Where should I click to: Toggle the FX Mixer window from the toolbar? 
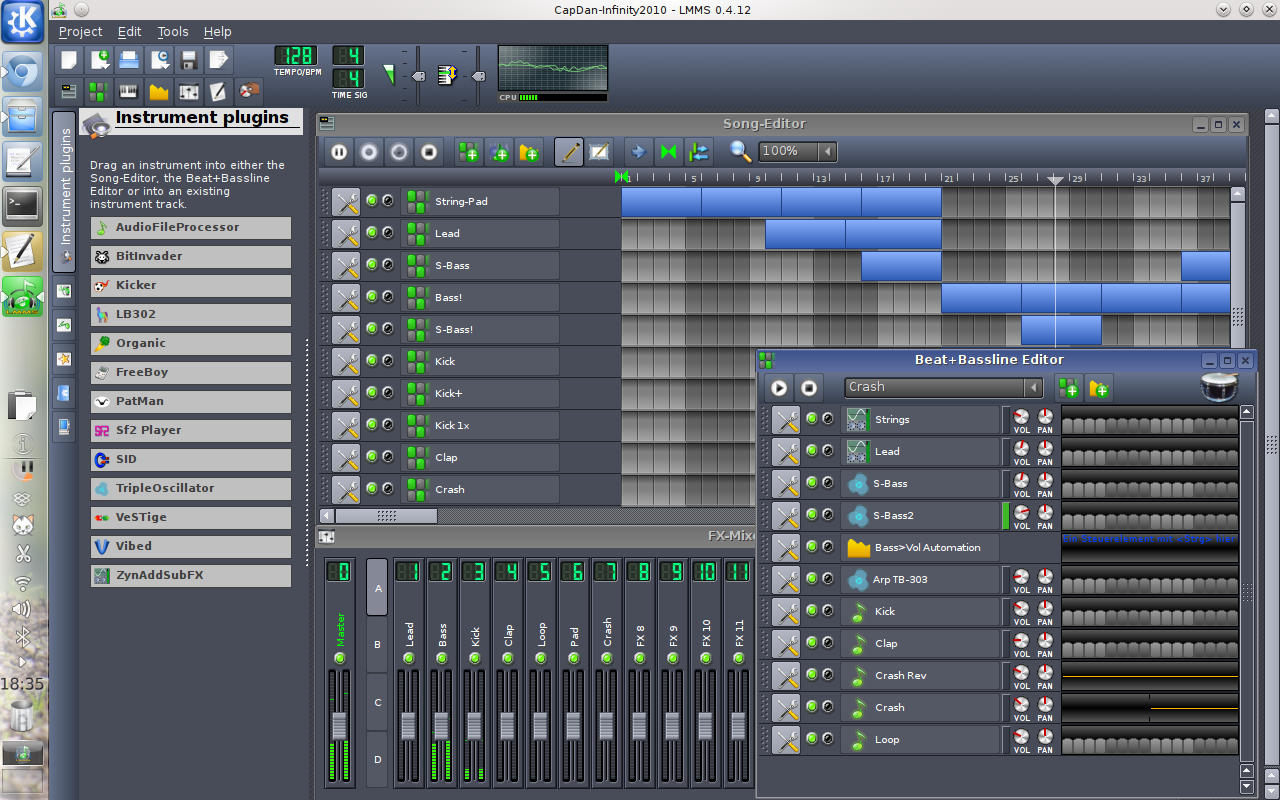pos(189,92)
